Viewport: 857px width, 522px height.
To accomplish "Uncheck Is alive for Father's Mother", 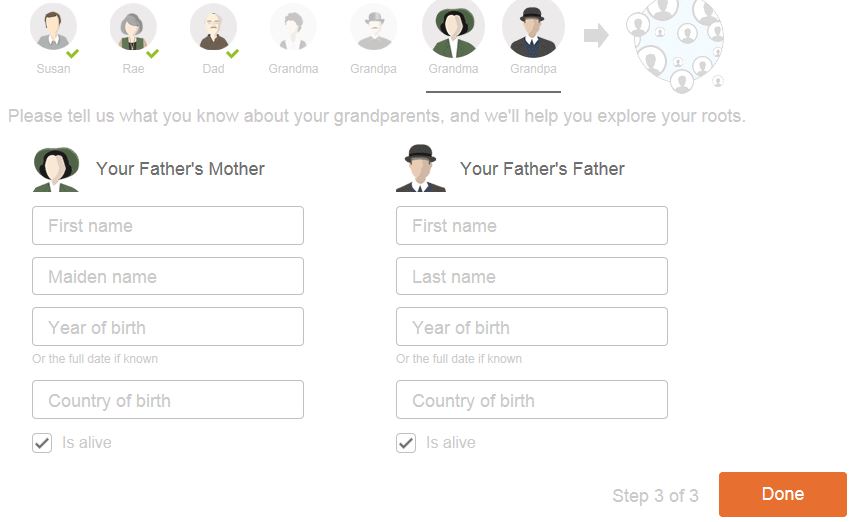I will click(x=42, y=443).
